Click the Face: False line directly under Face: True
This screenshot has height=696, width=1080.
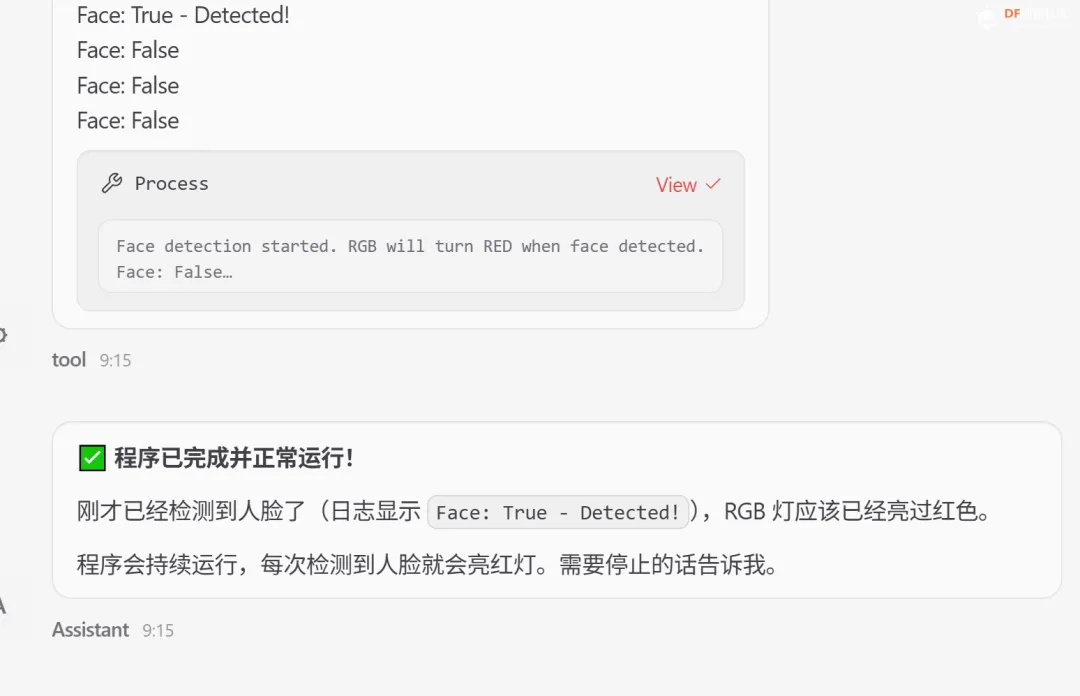128,50
